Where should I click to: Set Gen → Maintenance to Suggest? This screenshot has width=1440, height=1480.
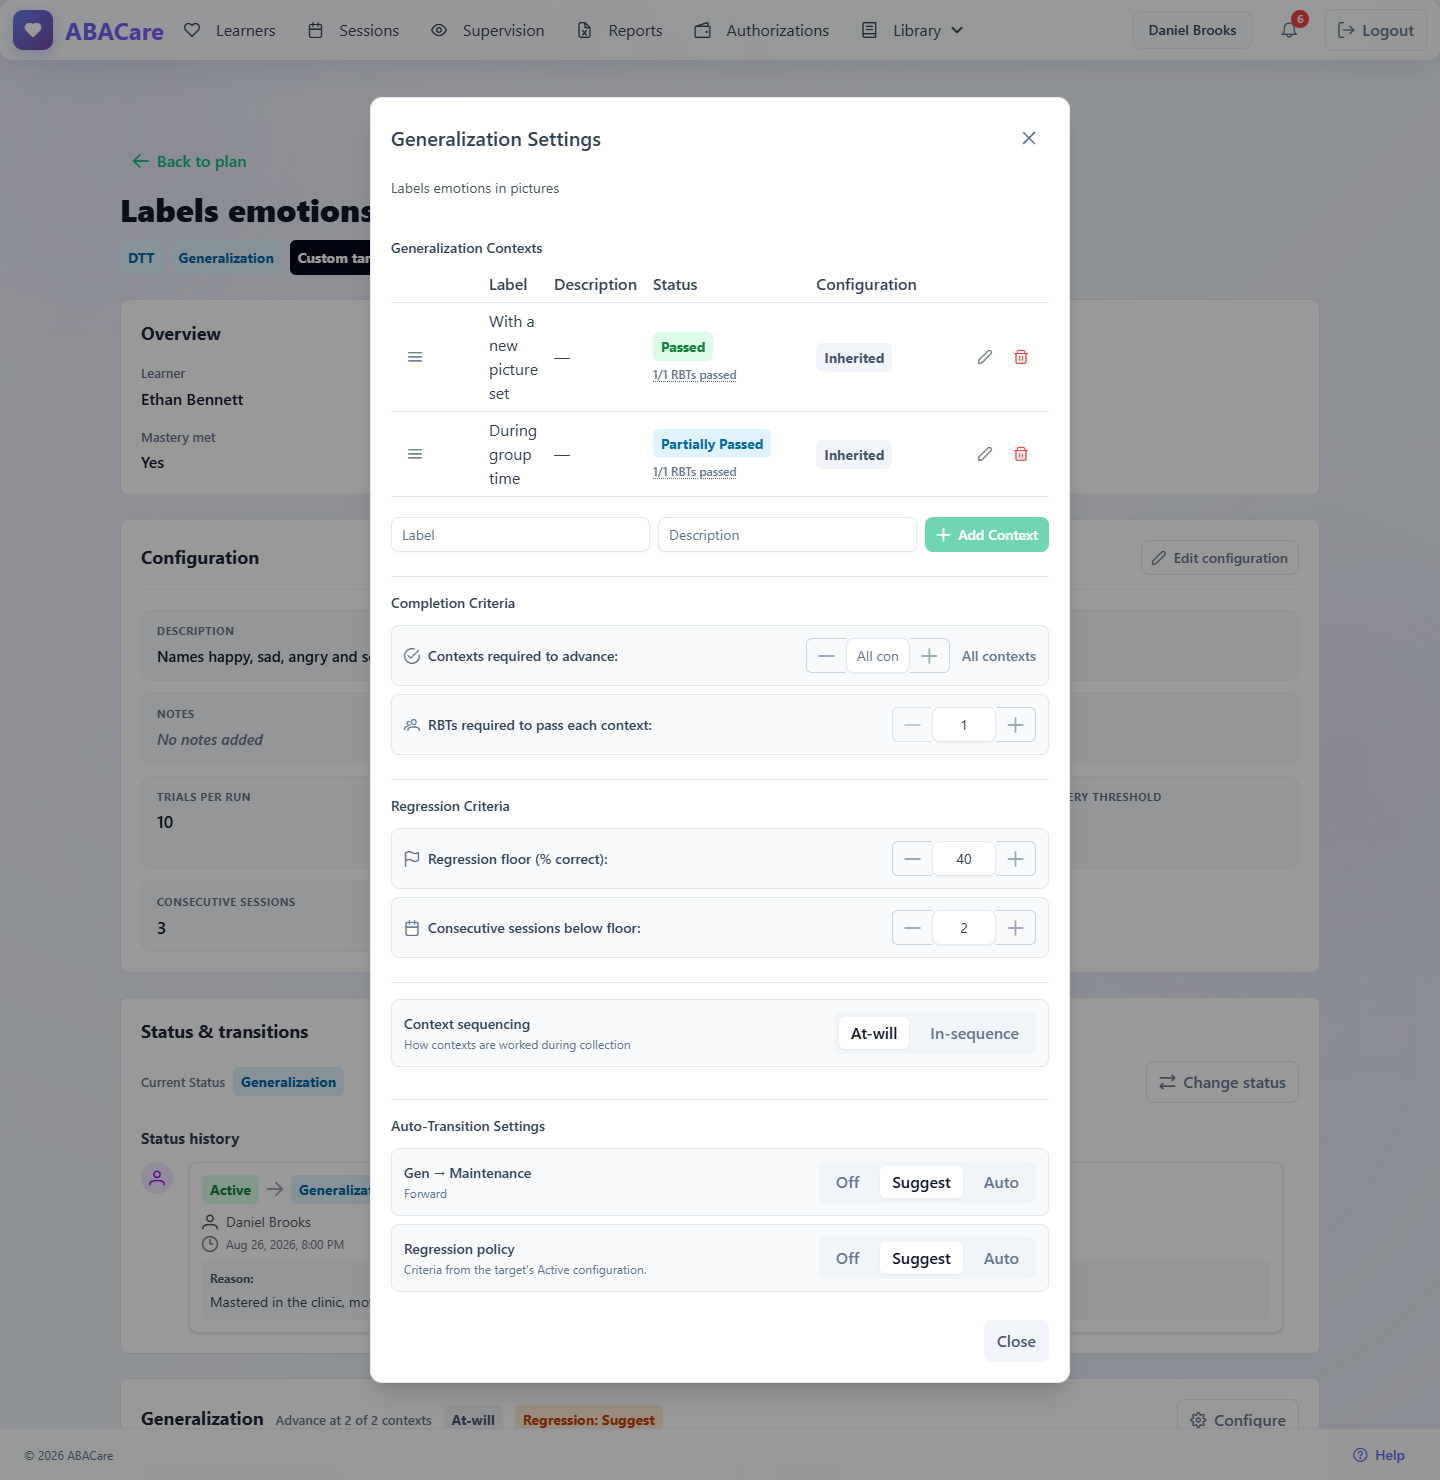(921, 1182)
